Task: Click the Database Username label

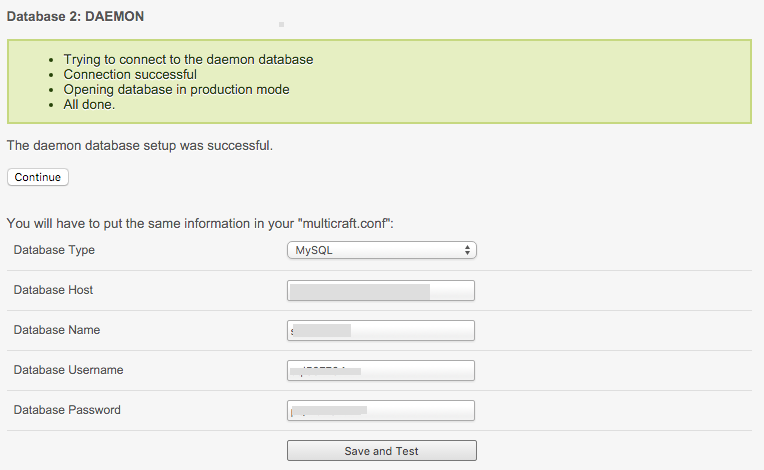Action: pos(68,370)
